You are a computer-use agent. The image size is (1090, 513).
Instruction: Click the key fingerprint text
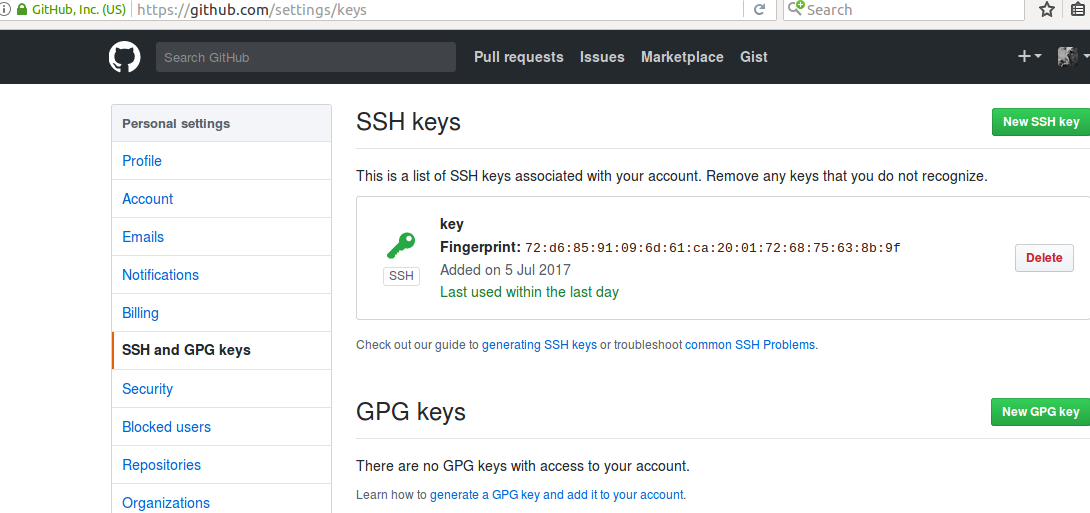(713, 248)
